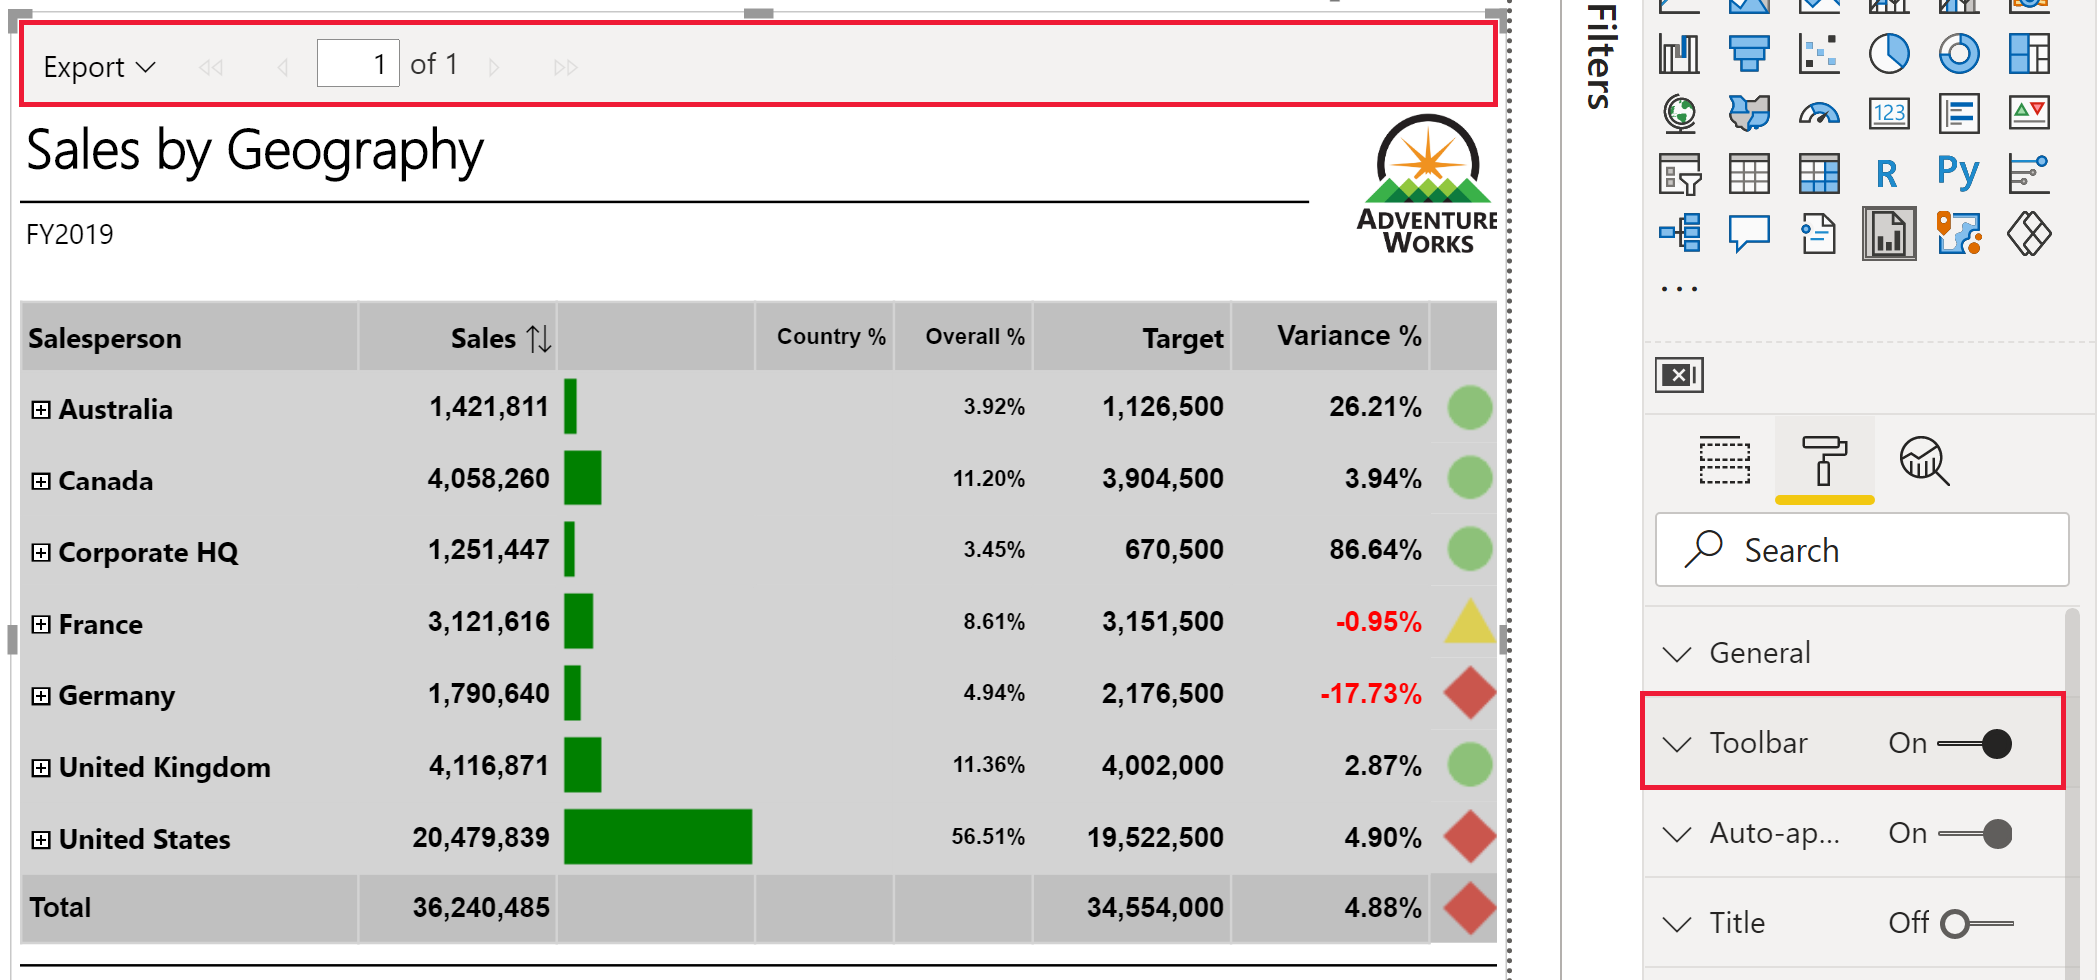
Task: Go to first report page
Action: (211, 67)
